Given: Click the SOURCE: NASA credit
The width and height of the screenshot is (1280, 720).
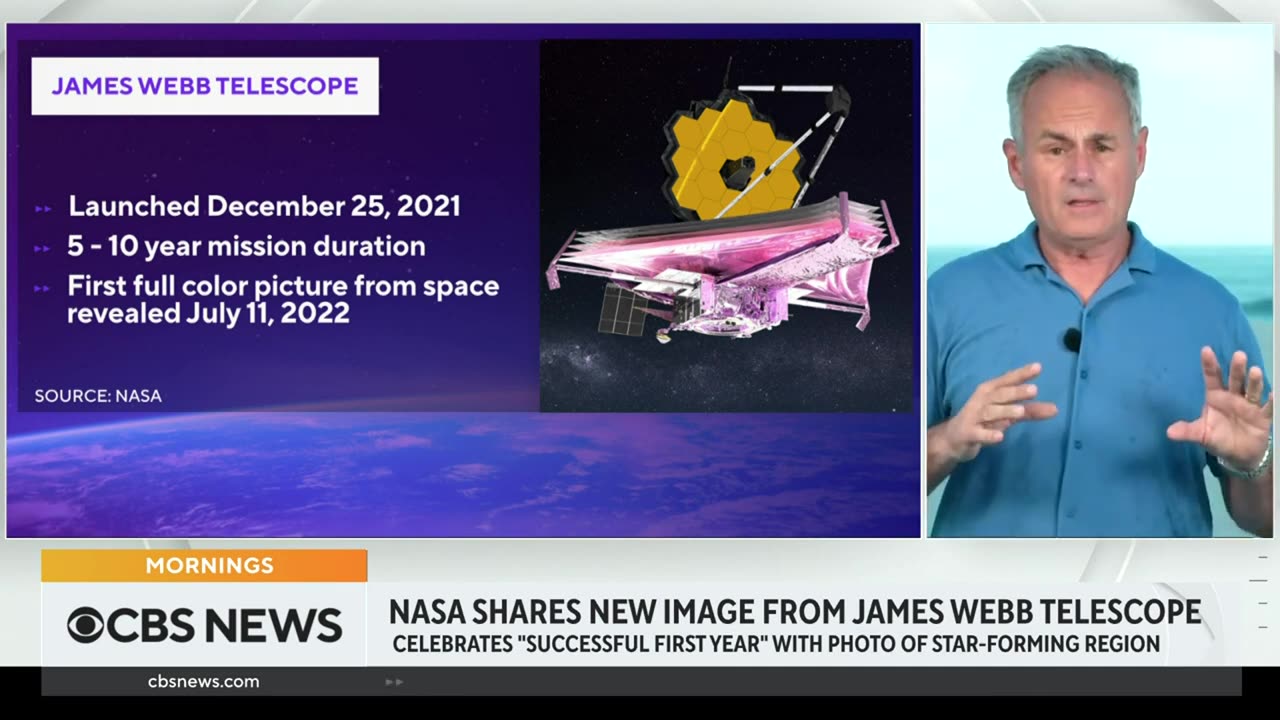Looking at the screenshot, I should tap(98, 396).
